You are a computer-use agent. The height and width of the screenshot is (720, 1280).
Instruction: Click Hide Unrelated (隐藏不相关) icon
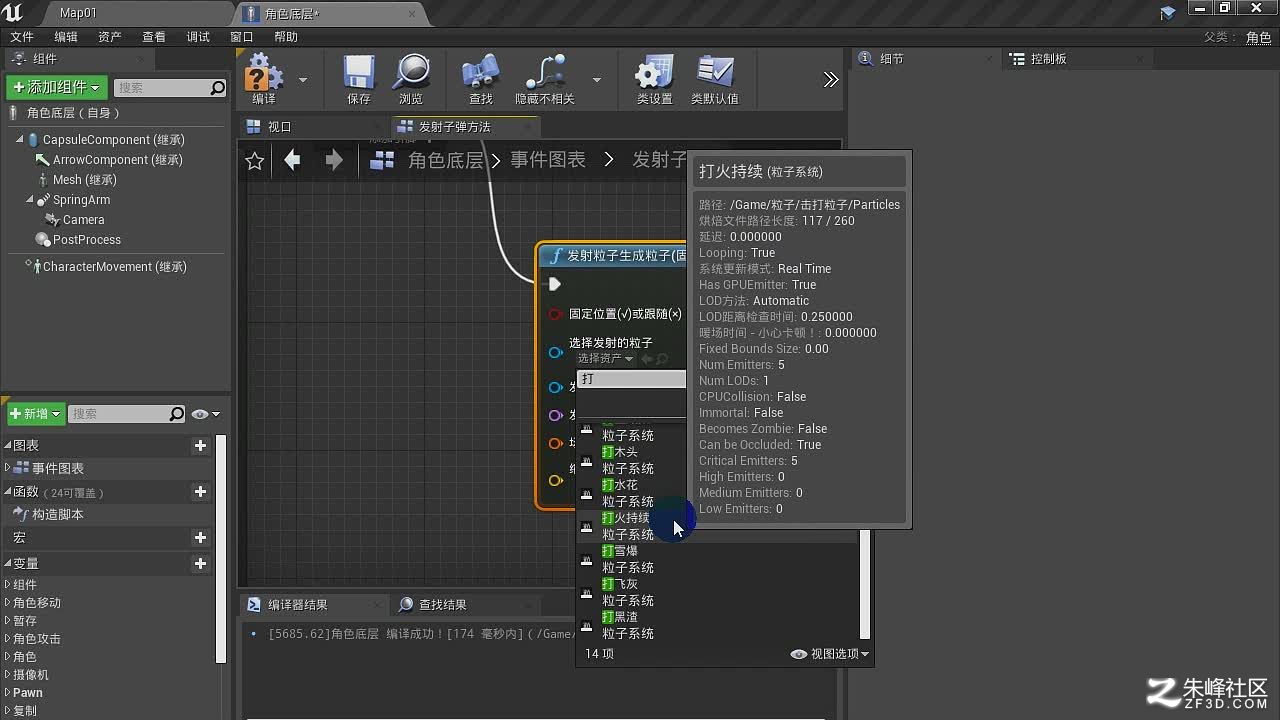tap(545, 73)
